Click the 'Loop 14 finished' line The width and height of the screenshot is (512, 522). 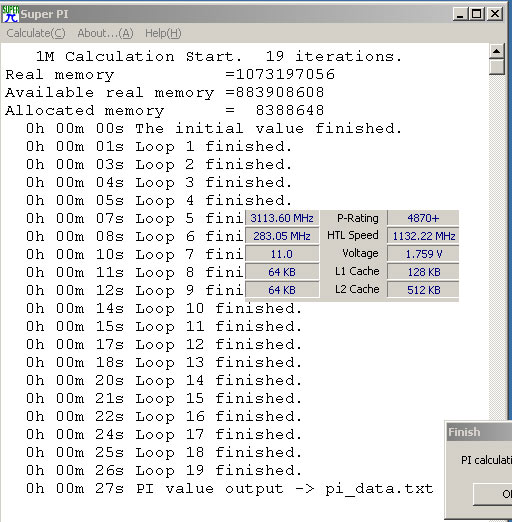click(x=164, y=381)
